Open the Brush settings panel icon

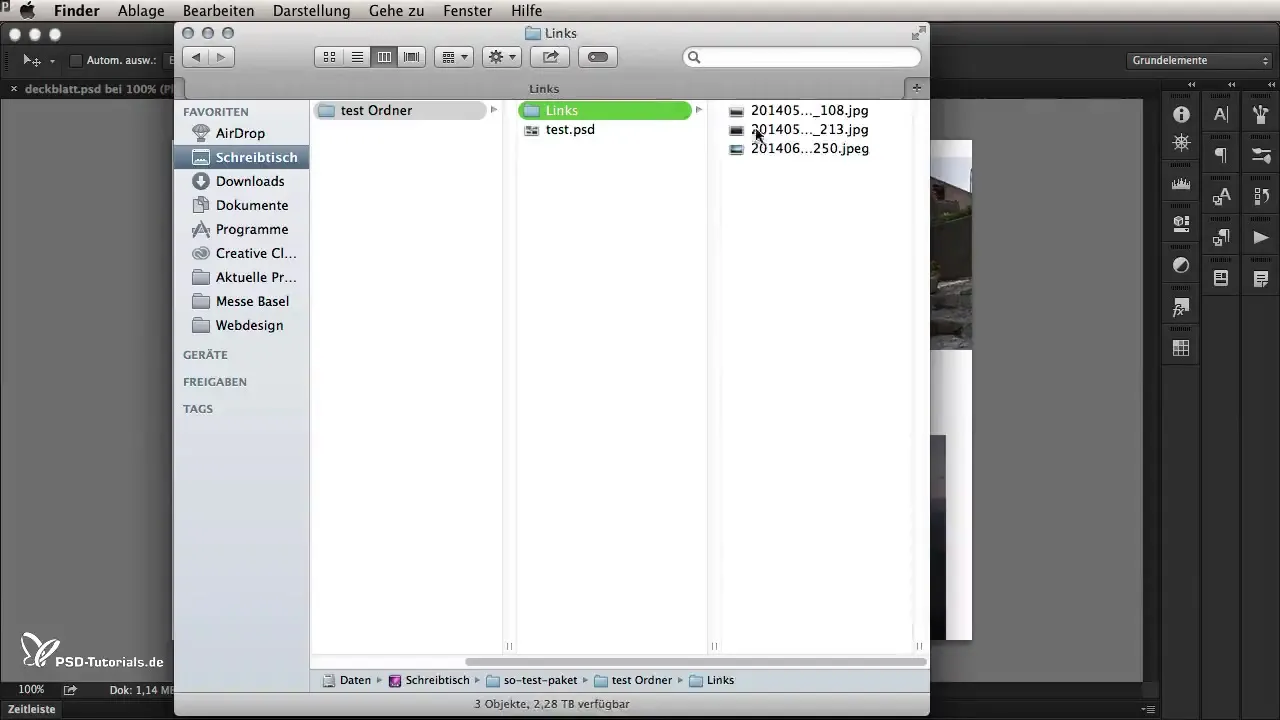(1261, 155)
